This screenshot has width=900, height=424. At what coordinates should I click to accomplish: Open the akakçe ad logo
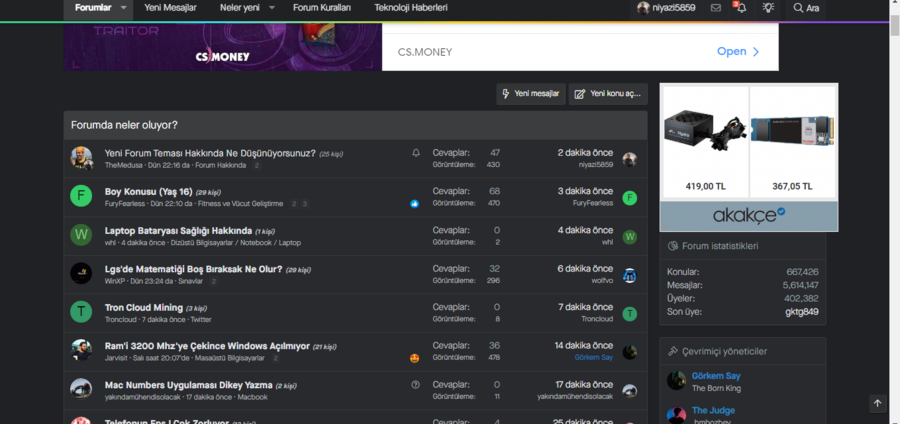748,215
